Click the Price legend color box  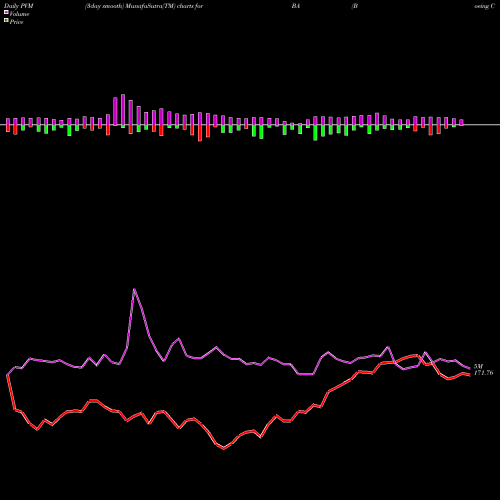[6, 21]
